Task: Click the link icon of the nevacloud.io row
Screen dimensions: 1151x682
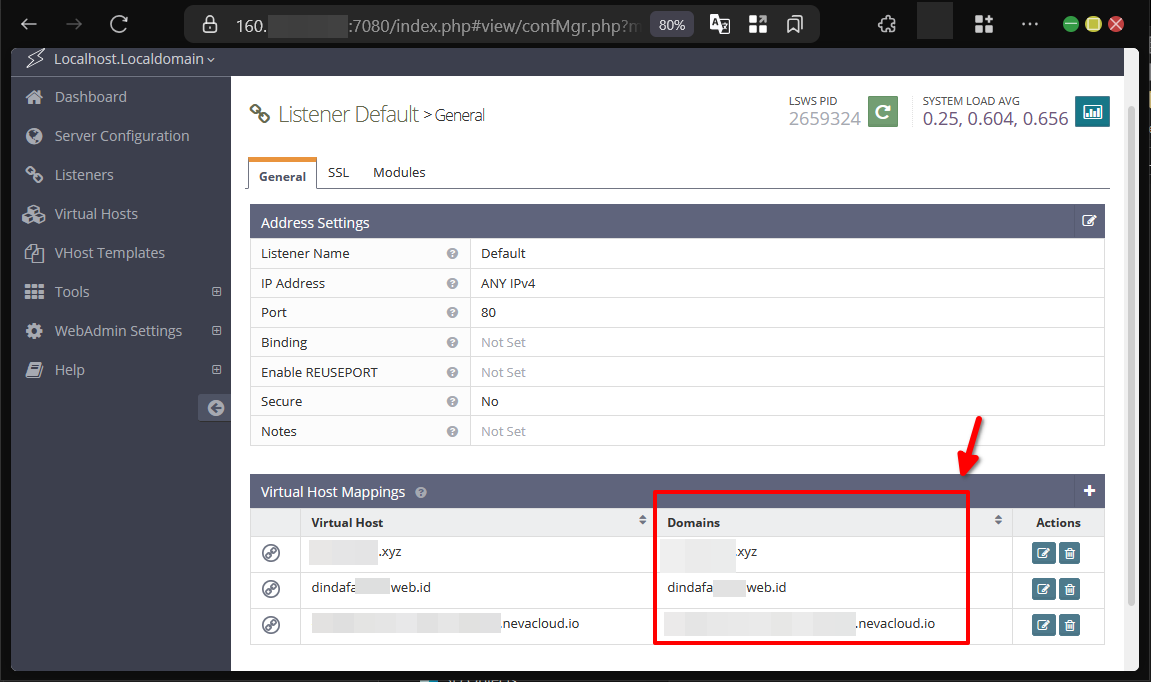Action: coord(271,625)
